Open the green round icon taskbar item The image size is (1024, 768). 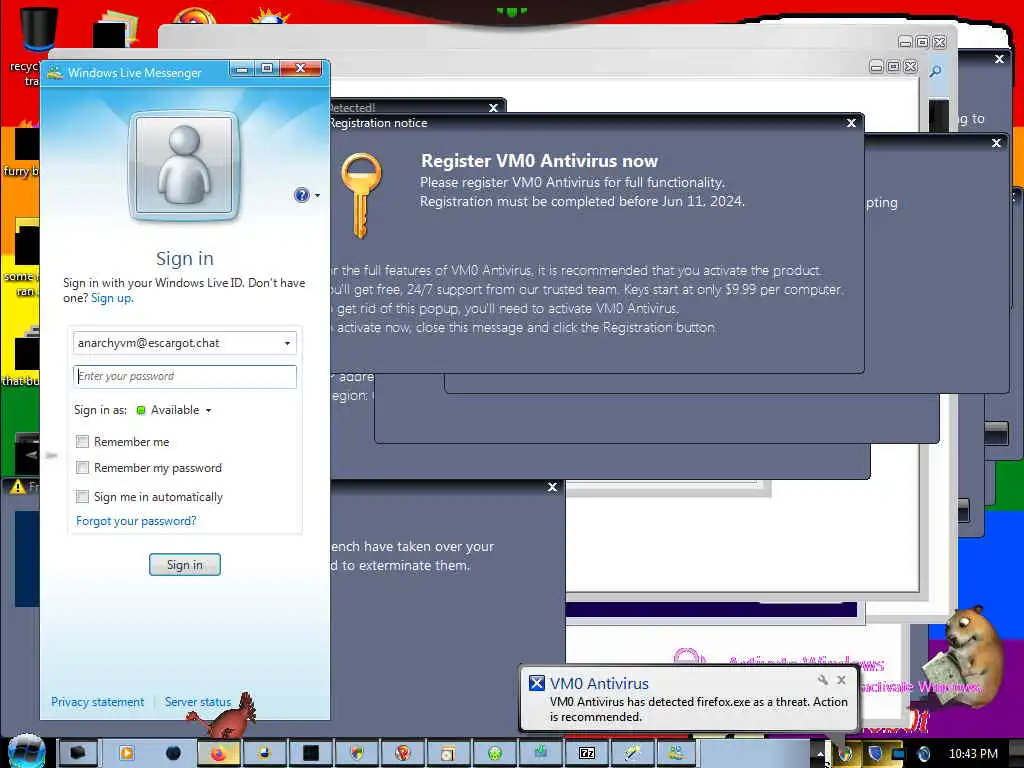pyautogui.click(x=494, y=754)
